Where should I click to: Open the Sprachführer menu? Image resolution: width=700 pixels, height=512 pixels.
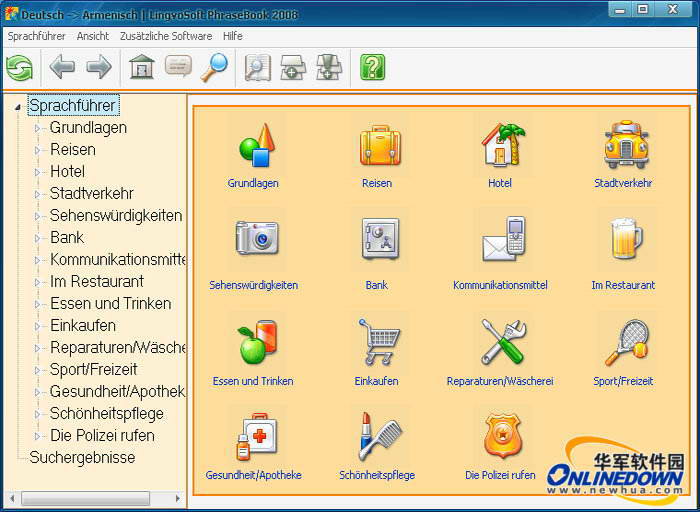37,36
